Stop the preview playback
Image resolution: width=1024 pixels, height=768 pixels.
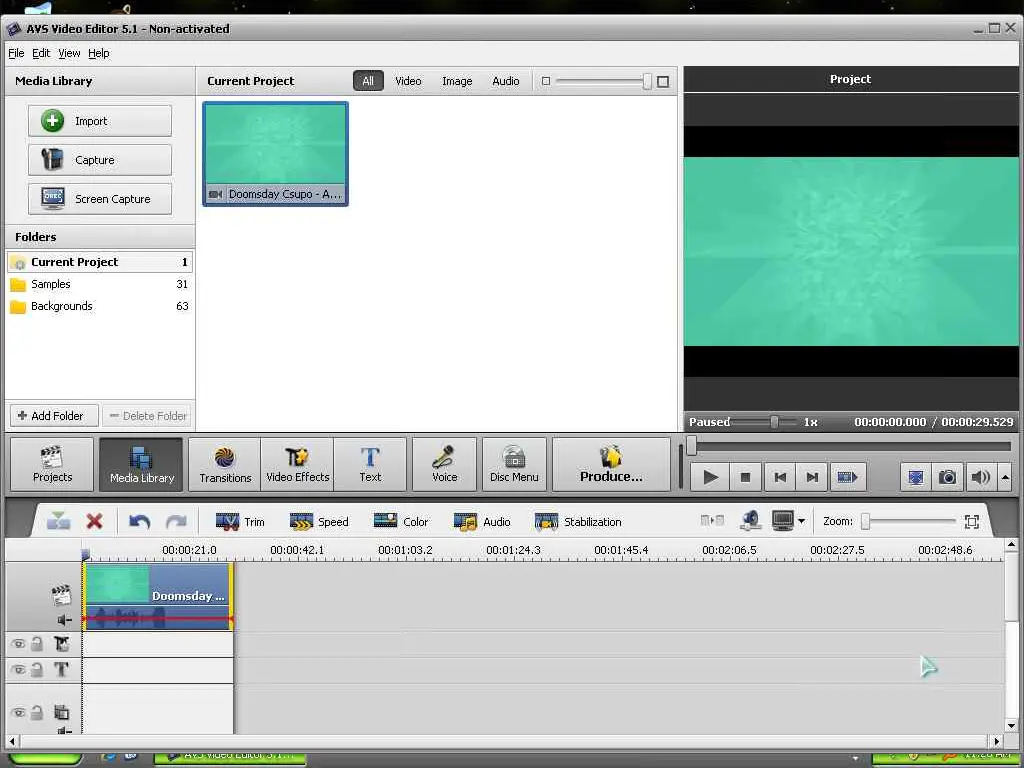pyautogui.click(x=745, y=477)
